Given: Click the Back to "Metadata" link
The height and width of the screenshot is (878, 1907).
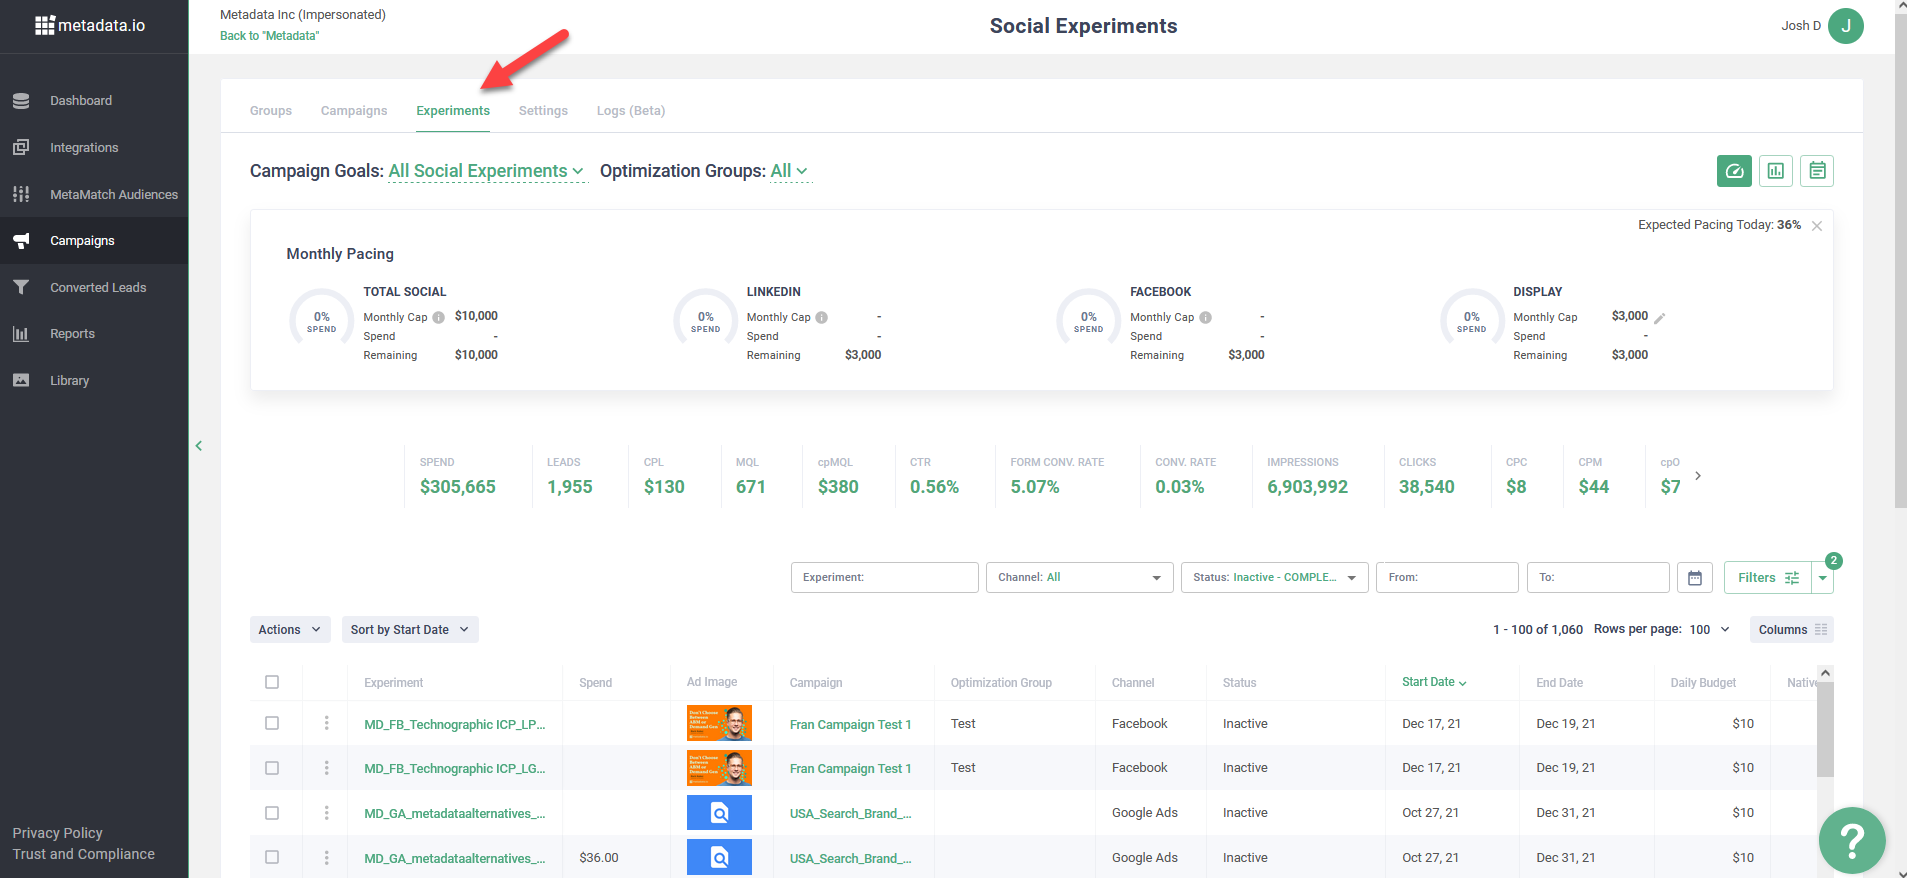Looking at the screenshot, I should pyautogui.click(x=270, y=36).
